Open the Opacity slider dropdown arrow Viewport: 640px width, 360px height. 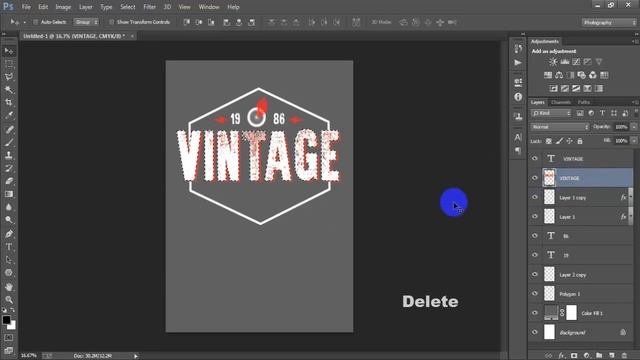tap(634, 127)
